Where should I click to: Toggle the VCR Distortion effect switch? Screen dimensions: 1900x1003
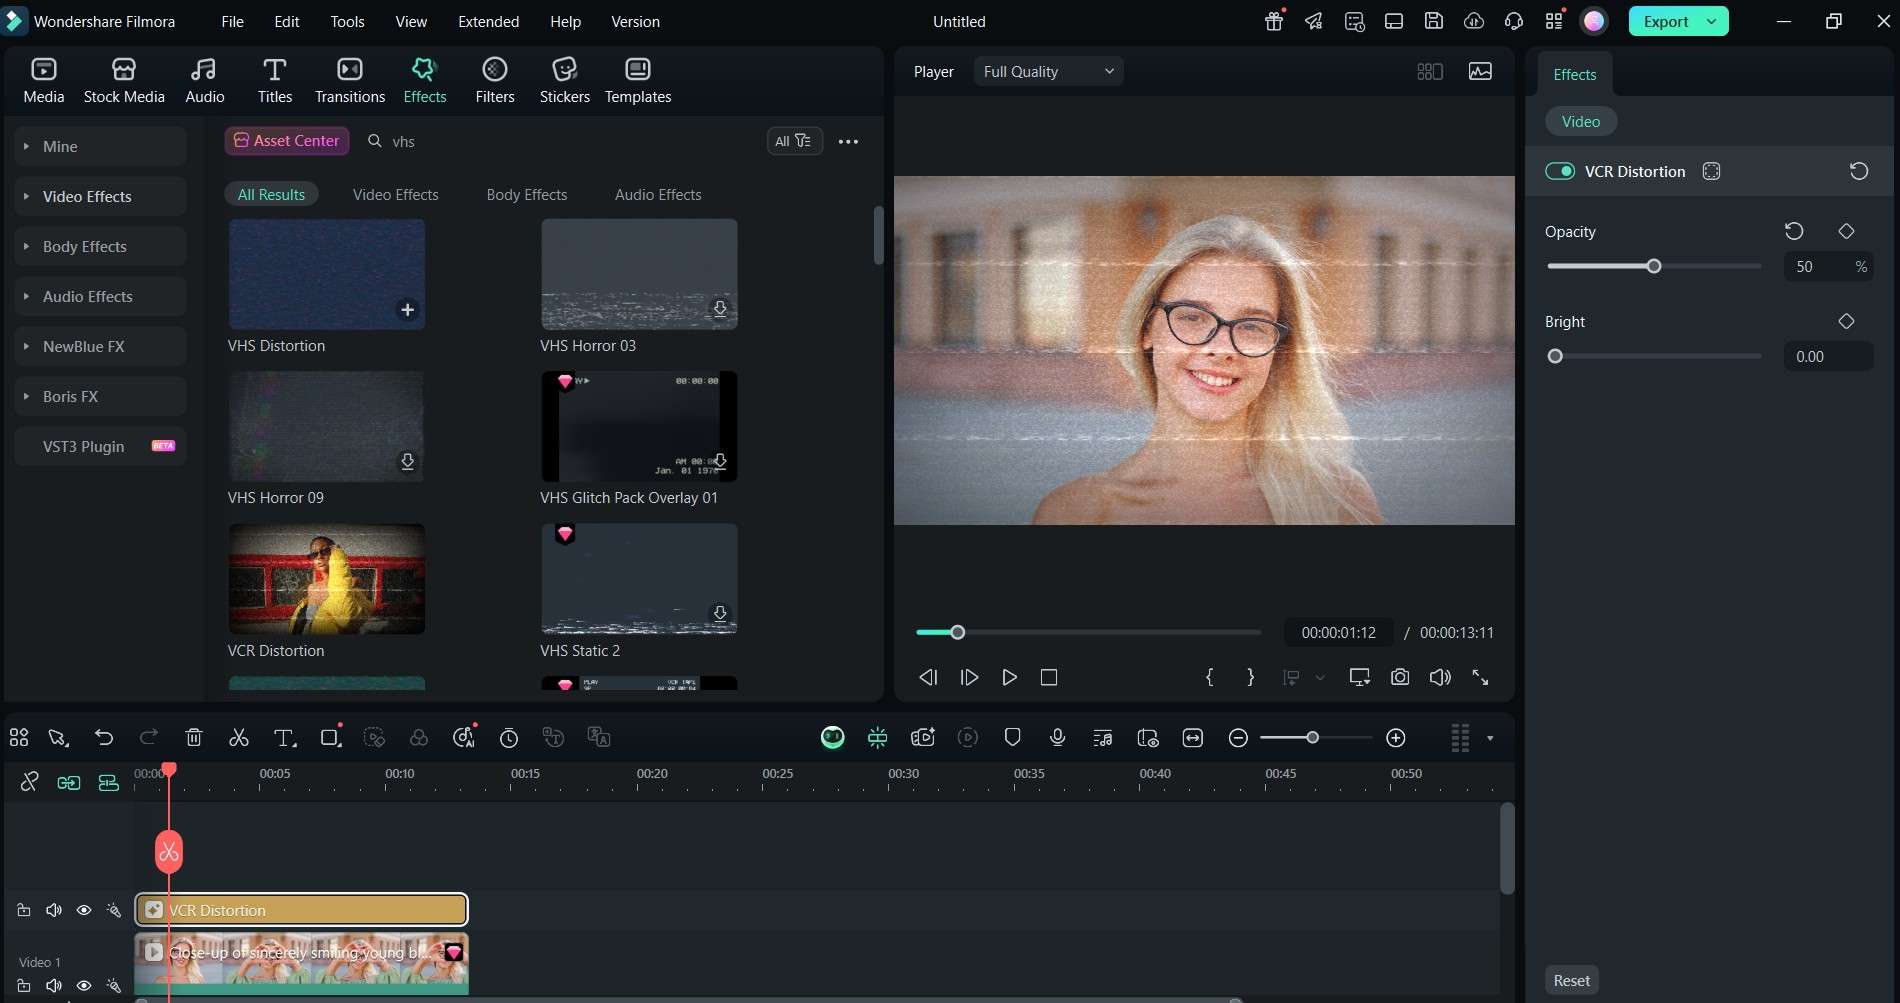(x=1560, y=171)
